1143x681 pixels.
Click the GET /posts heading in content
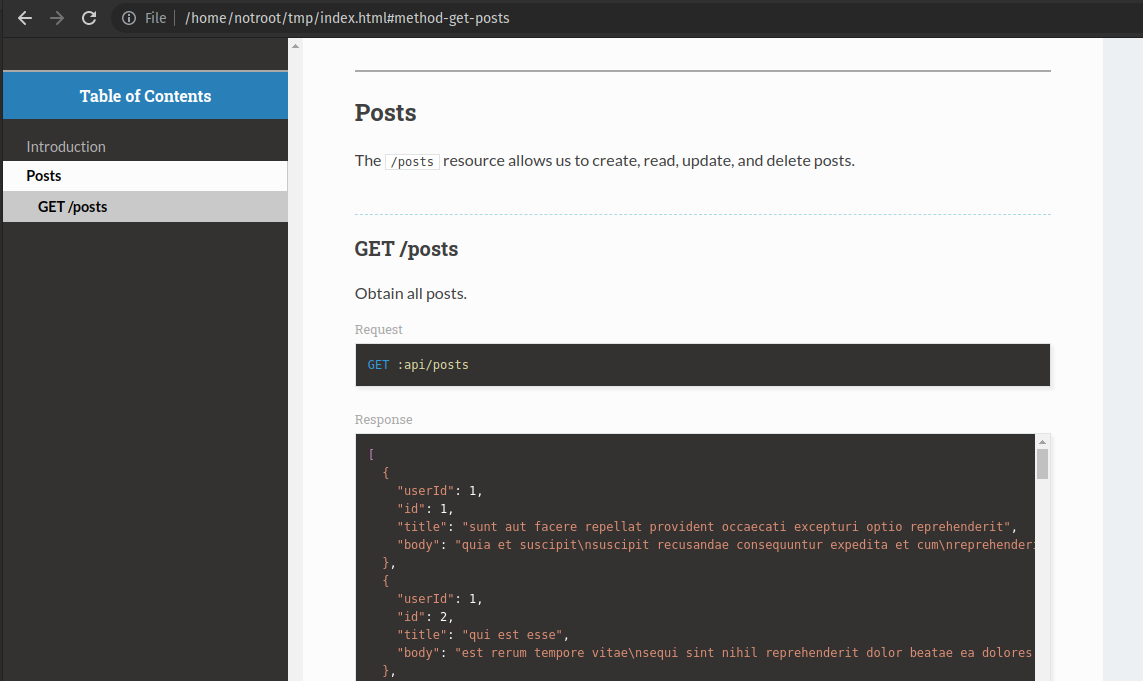coord(406,249)
